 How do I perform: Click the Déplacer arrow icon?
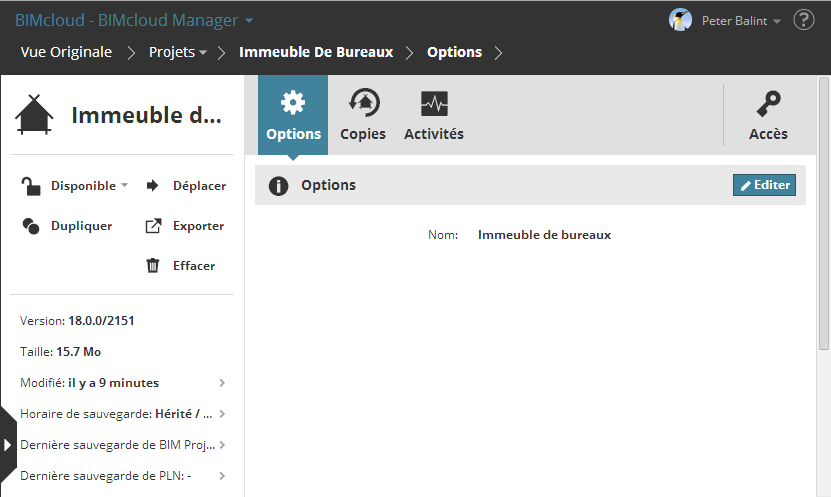tap(153, 185)
